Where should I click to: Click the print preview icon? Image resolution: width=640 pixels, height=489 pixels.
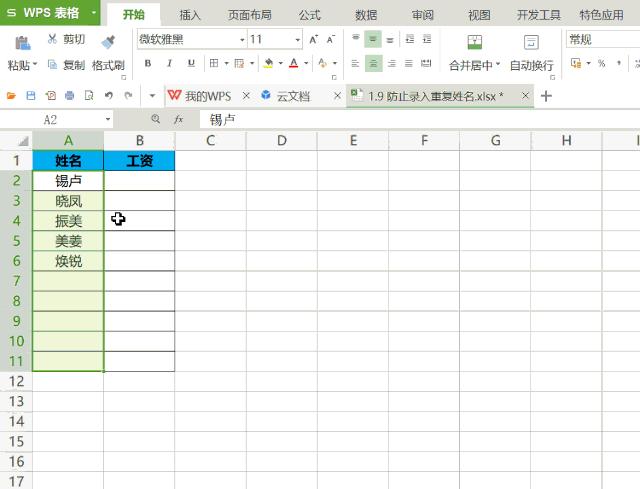[89, 96]
